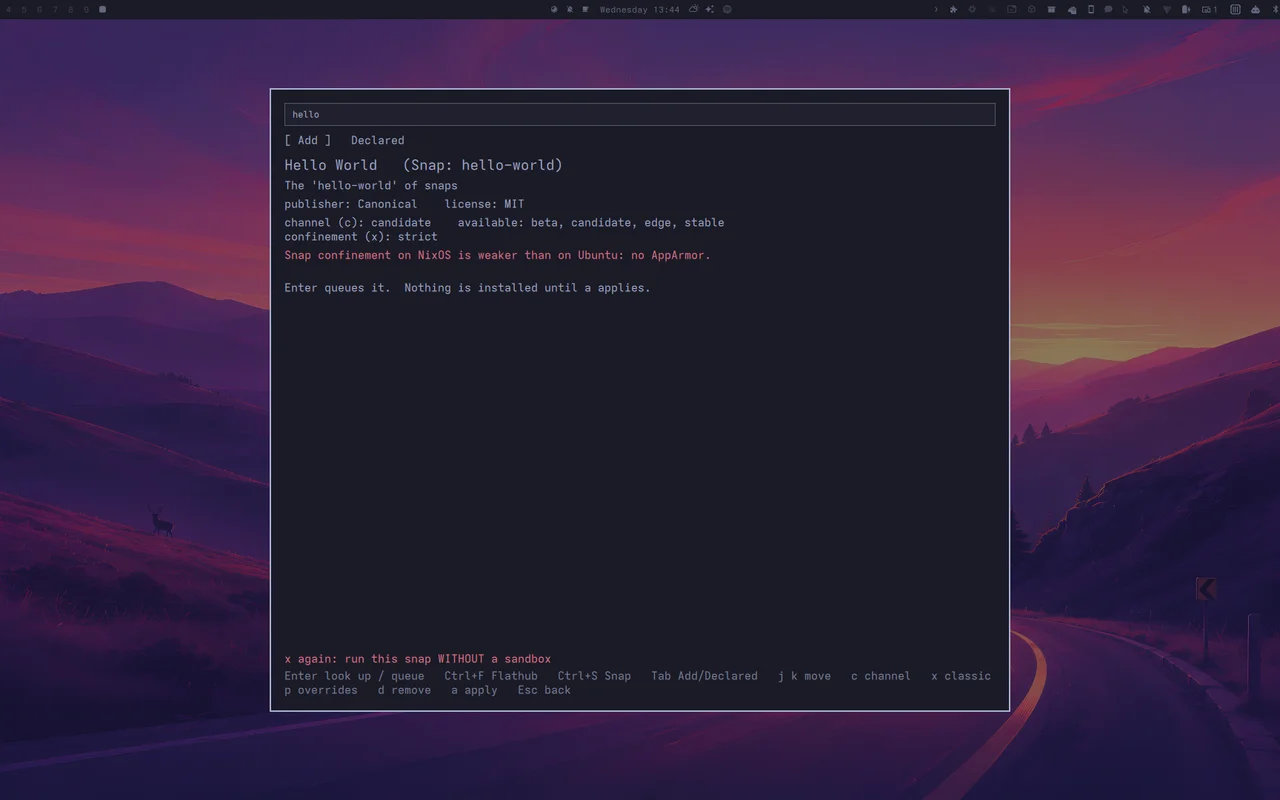1280x800 pixels.
Task: Click the puzzle piece icon in the top bar
Action: point(953,9)
